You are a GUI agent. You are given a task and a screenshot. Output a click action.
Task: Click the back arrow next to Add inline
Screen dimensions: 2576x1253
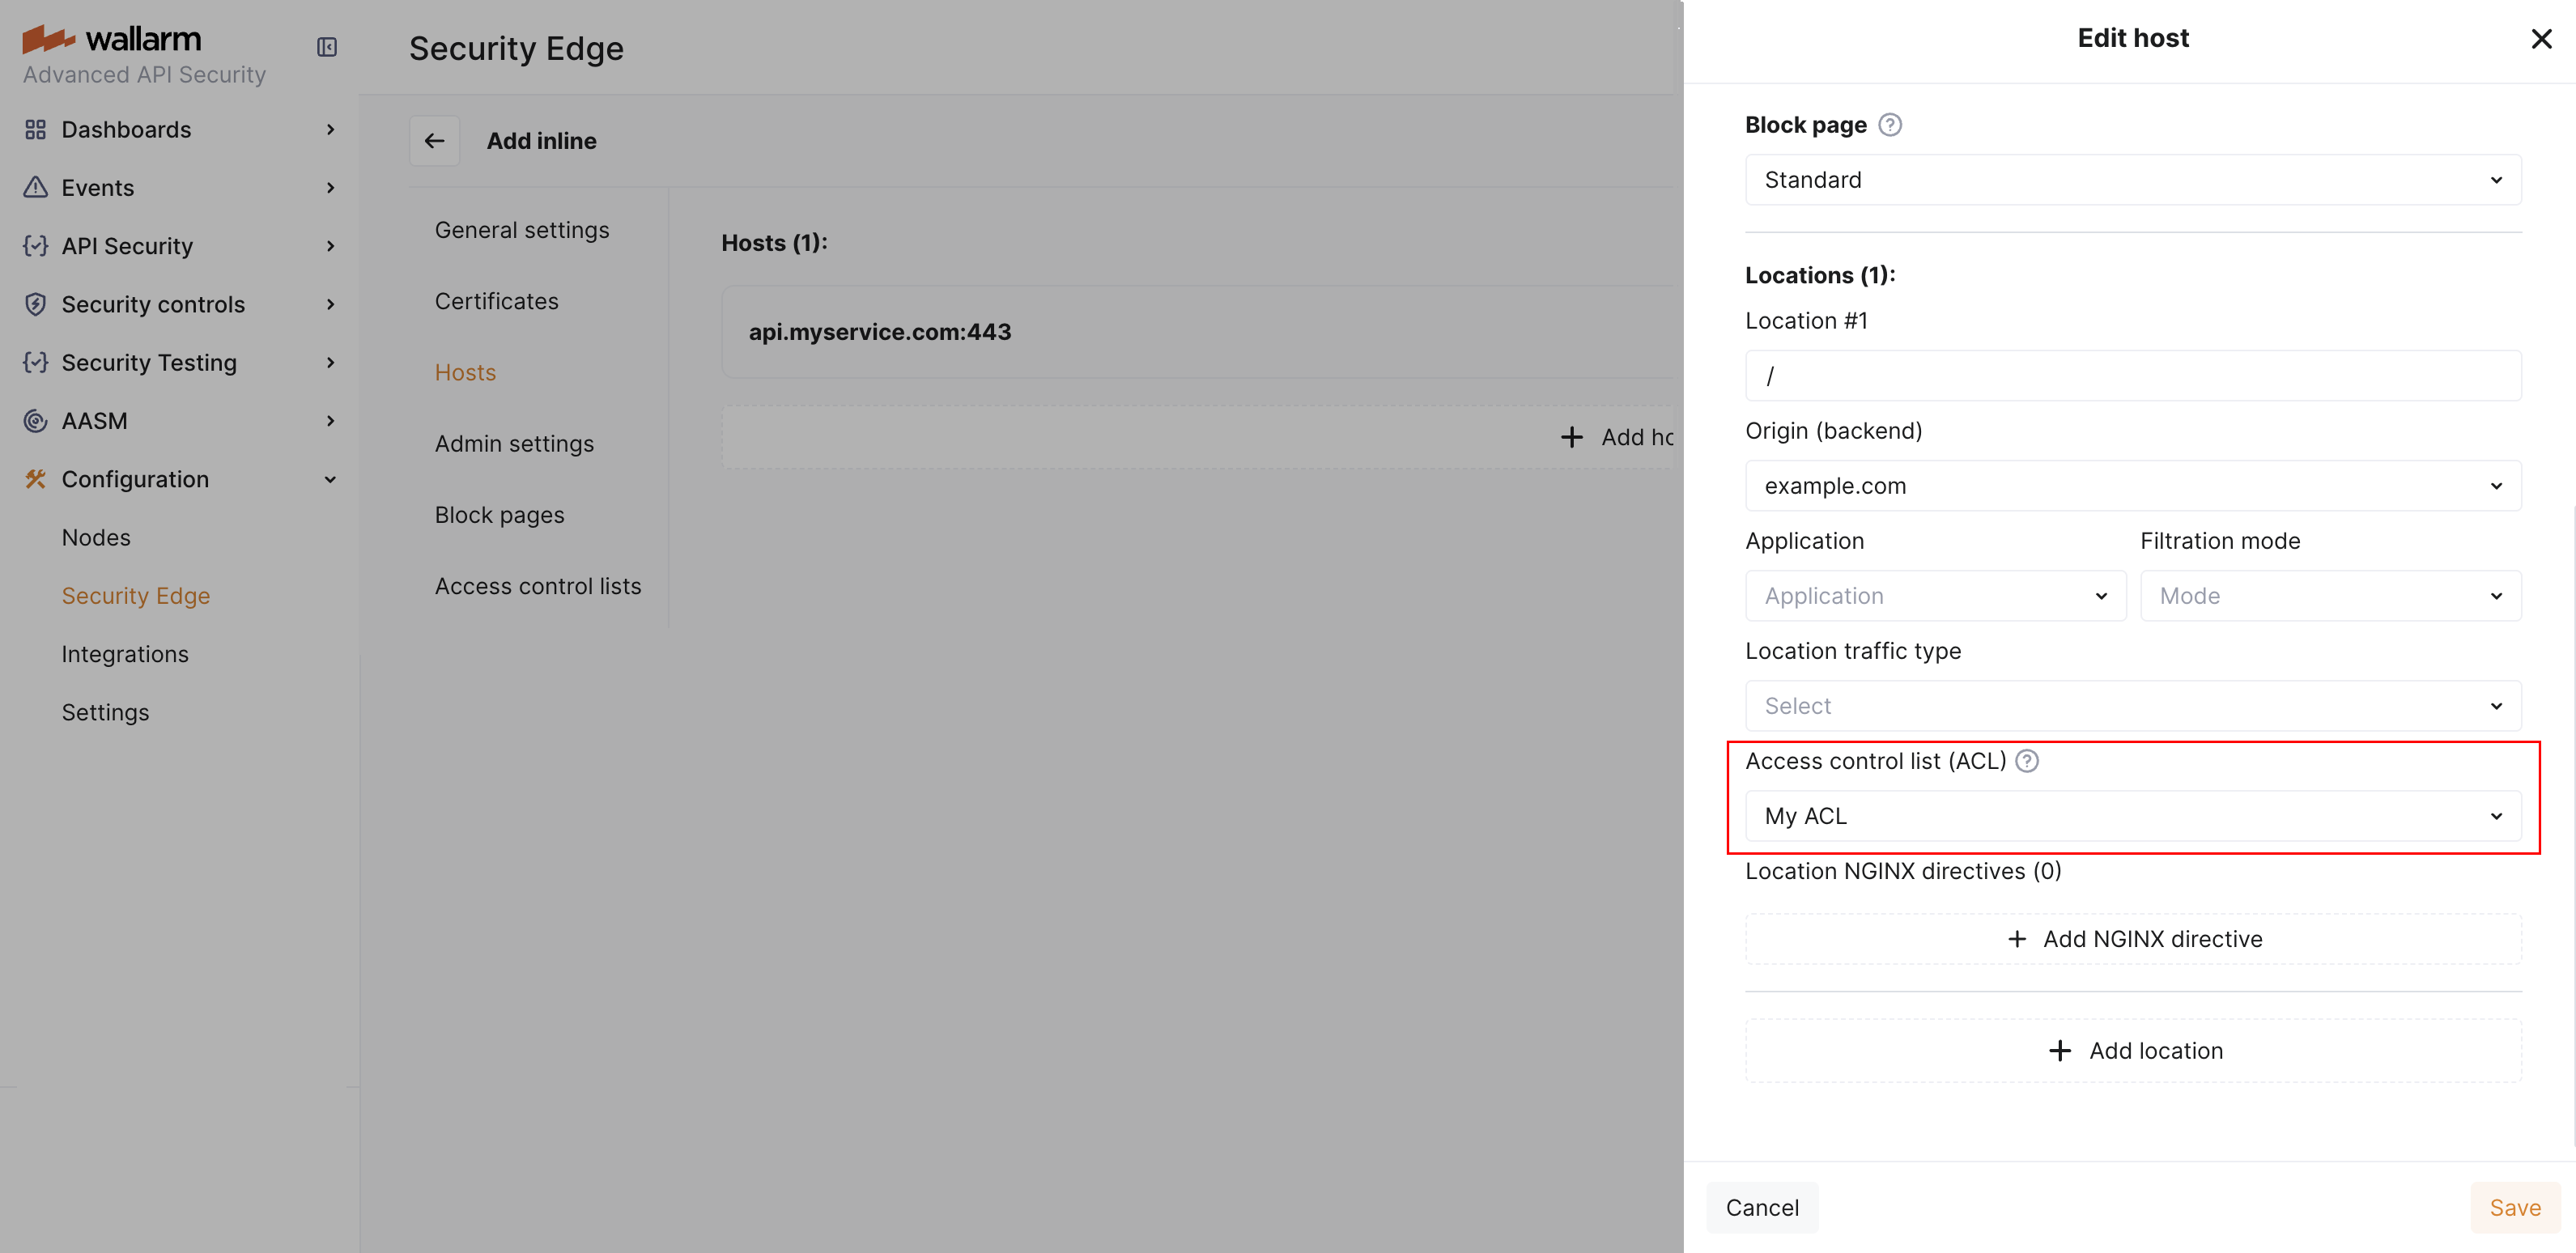coord(434,141)
